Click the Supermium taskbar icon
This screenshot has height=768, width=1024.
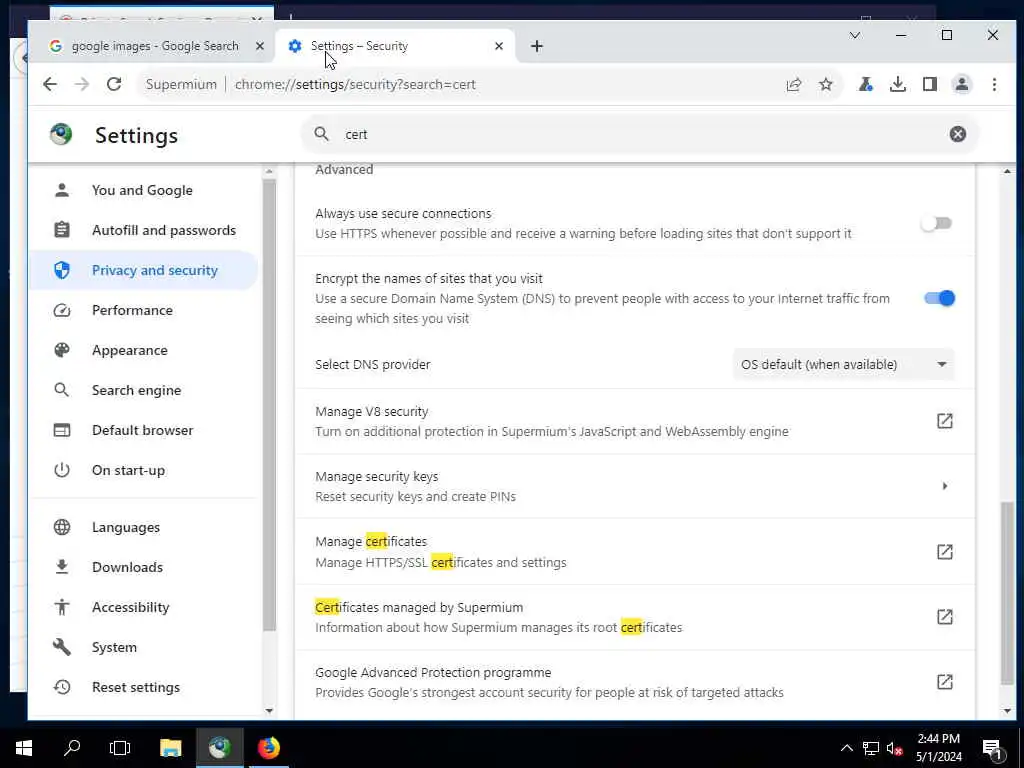tap(219, 748)
